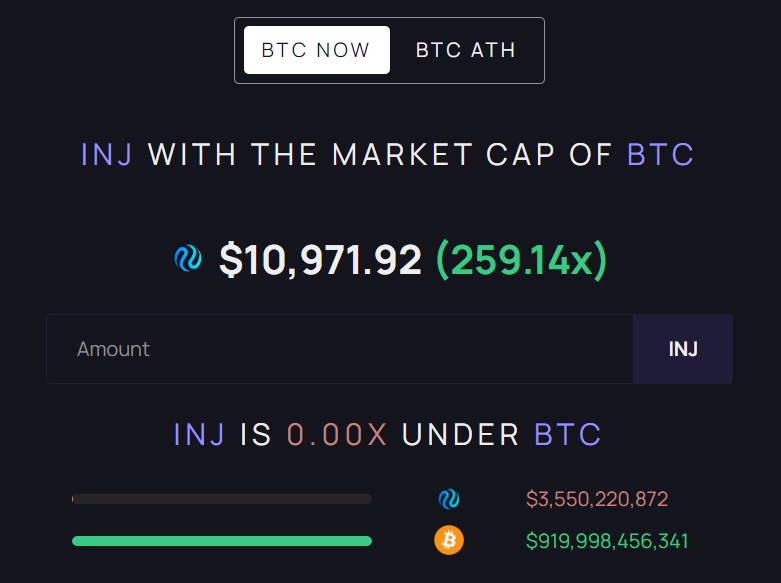Viewport: 781px width, 583px height.
Task: Click BTC in the 'UNDER BTC' heading
Action: point(568,434)
